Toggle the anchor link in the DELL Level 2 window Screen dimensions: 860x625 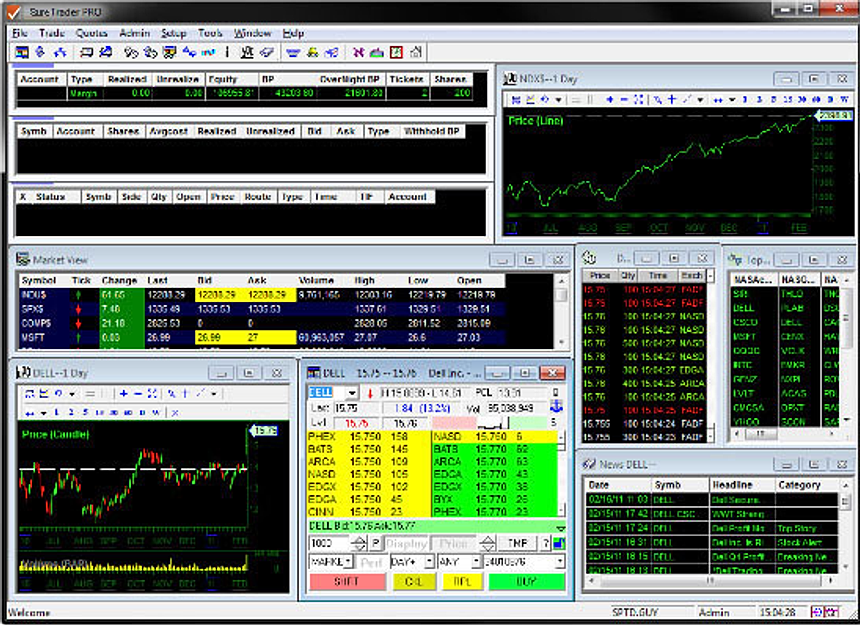point(556,407)
